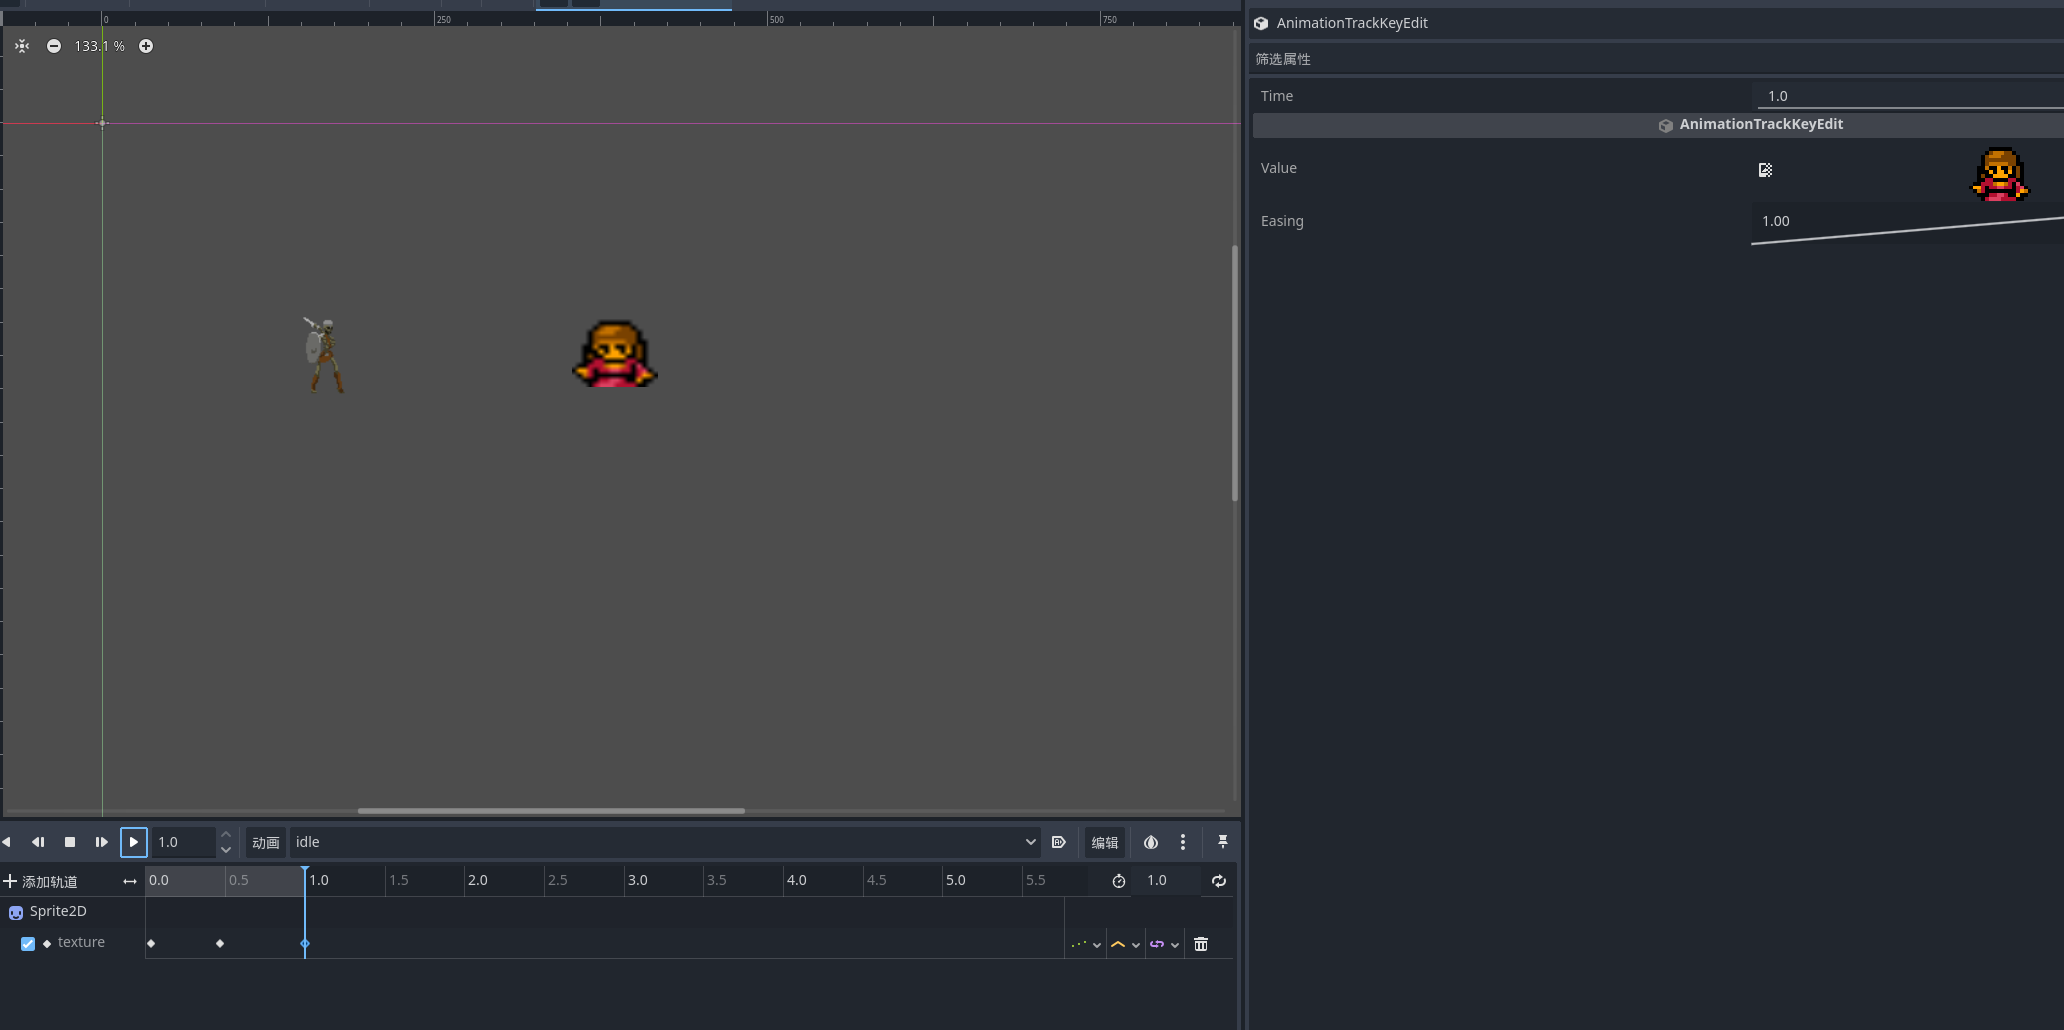Click the Value texture preview thumbnail
Image resolution: width=2064 pixels, height=1030 pixels.
(2000, 175)
